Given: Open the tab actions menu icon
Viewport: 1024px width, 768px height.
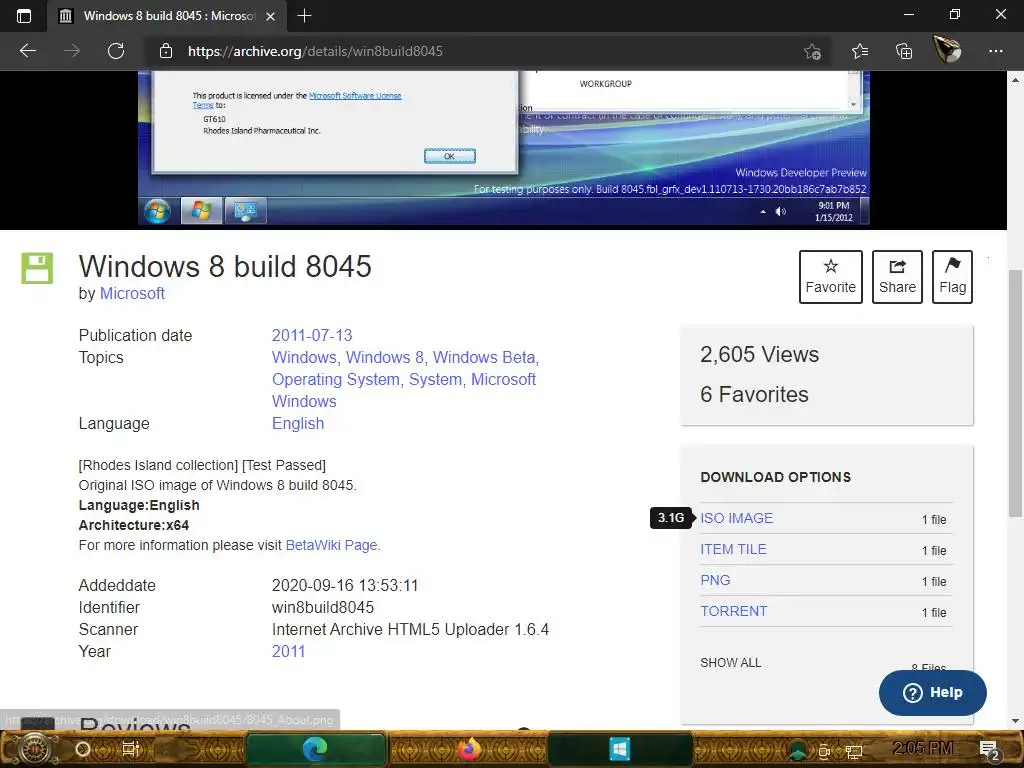Looking at the screenshot, I should (x=24, y=16).
